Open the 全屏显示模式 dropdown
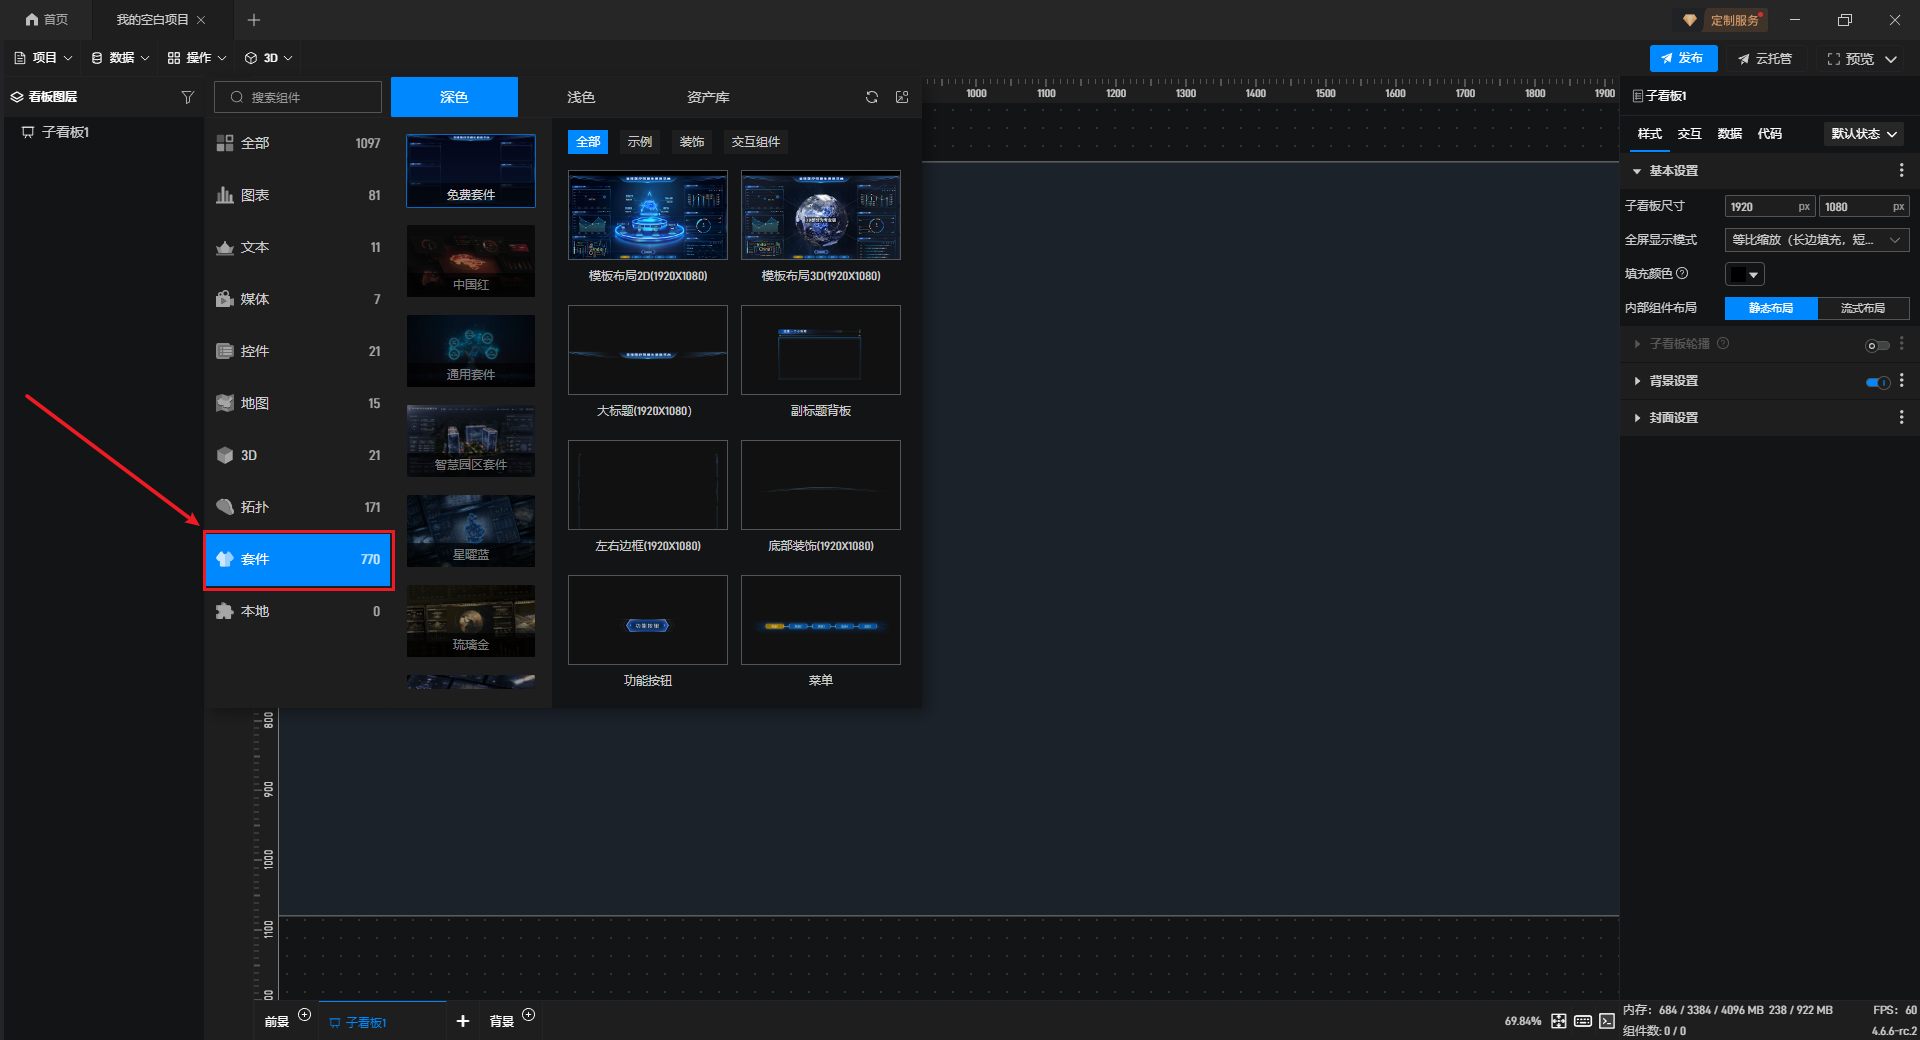The height and width of the screenshot is (1040, 1920). pos(1817,240)
